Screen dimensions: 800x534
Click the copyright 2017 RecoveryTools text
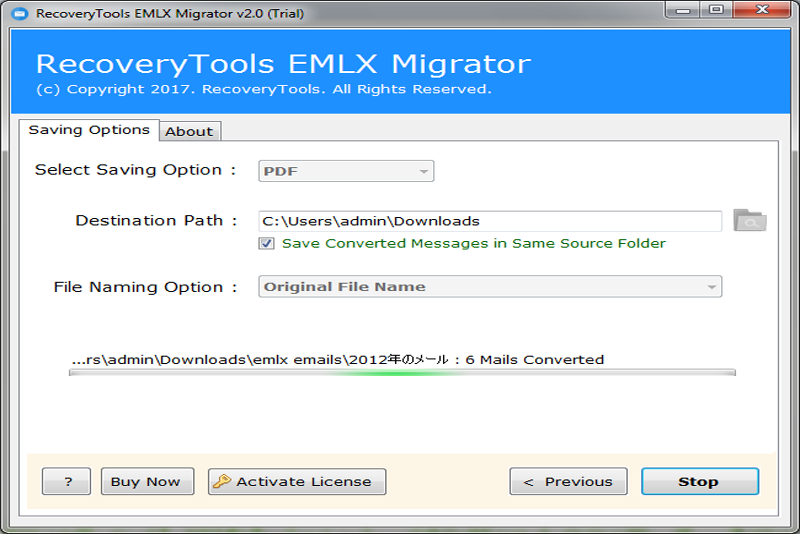[x=264, y=89]
